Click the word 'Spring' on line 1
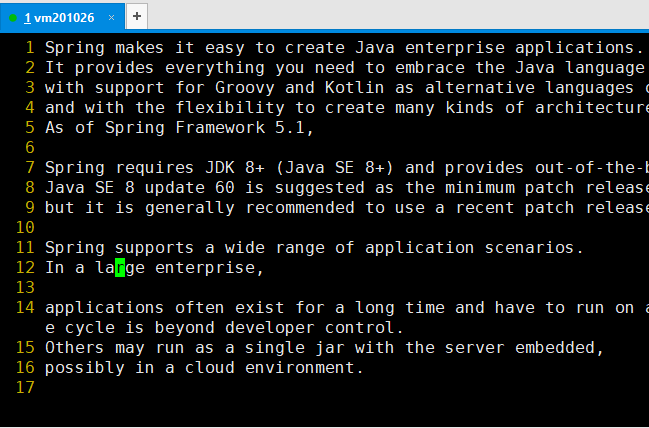Image resolution: width=649 pixels, height=428 pixels. pos(75,48)
